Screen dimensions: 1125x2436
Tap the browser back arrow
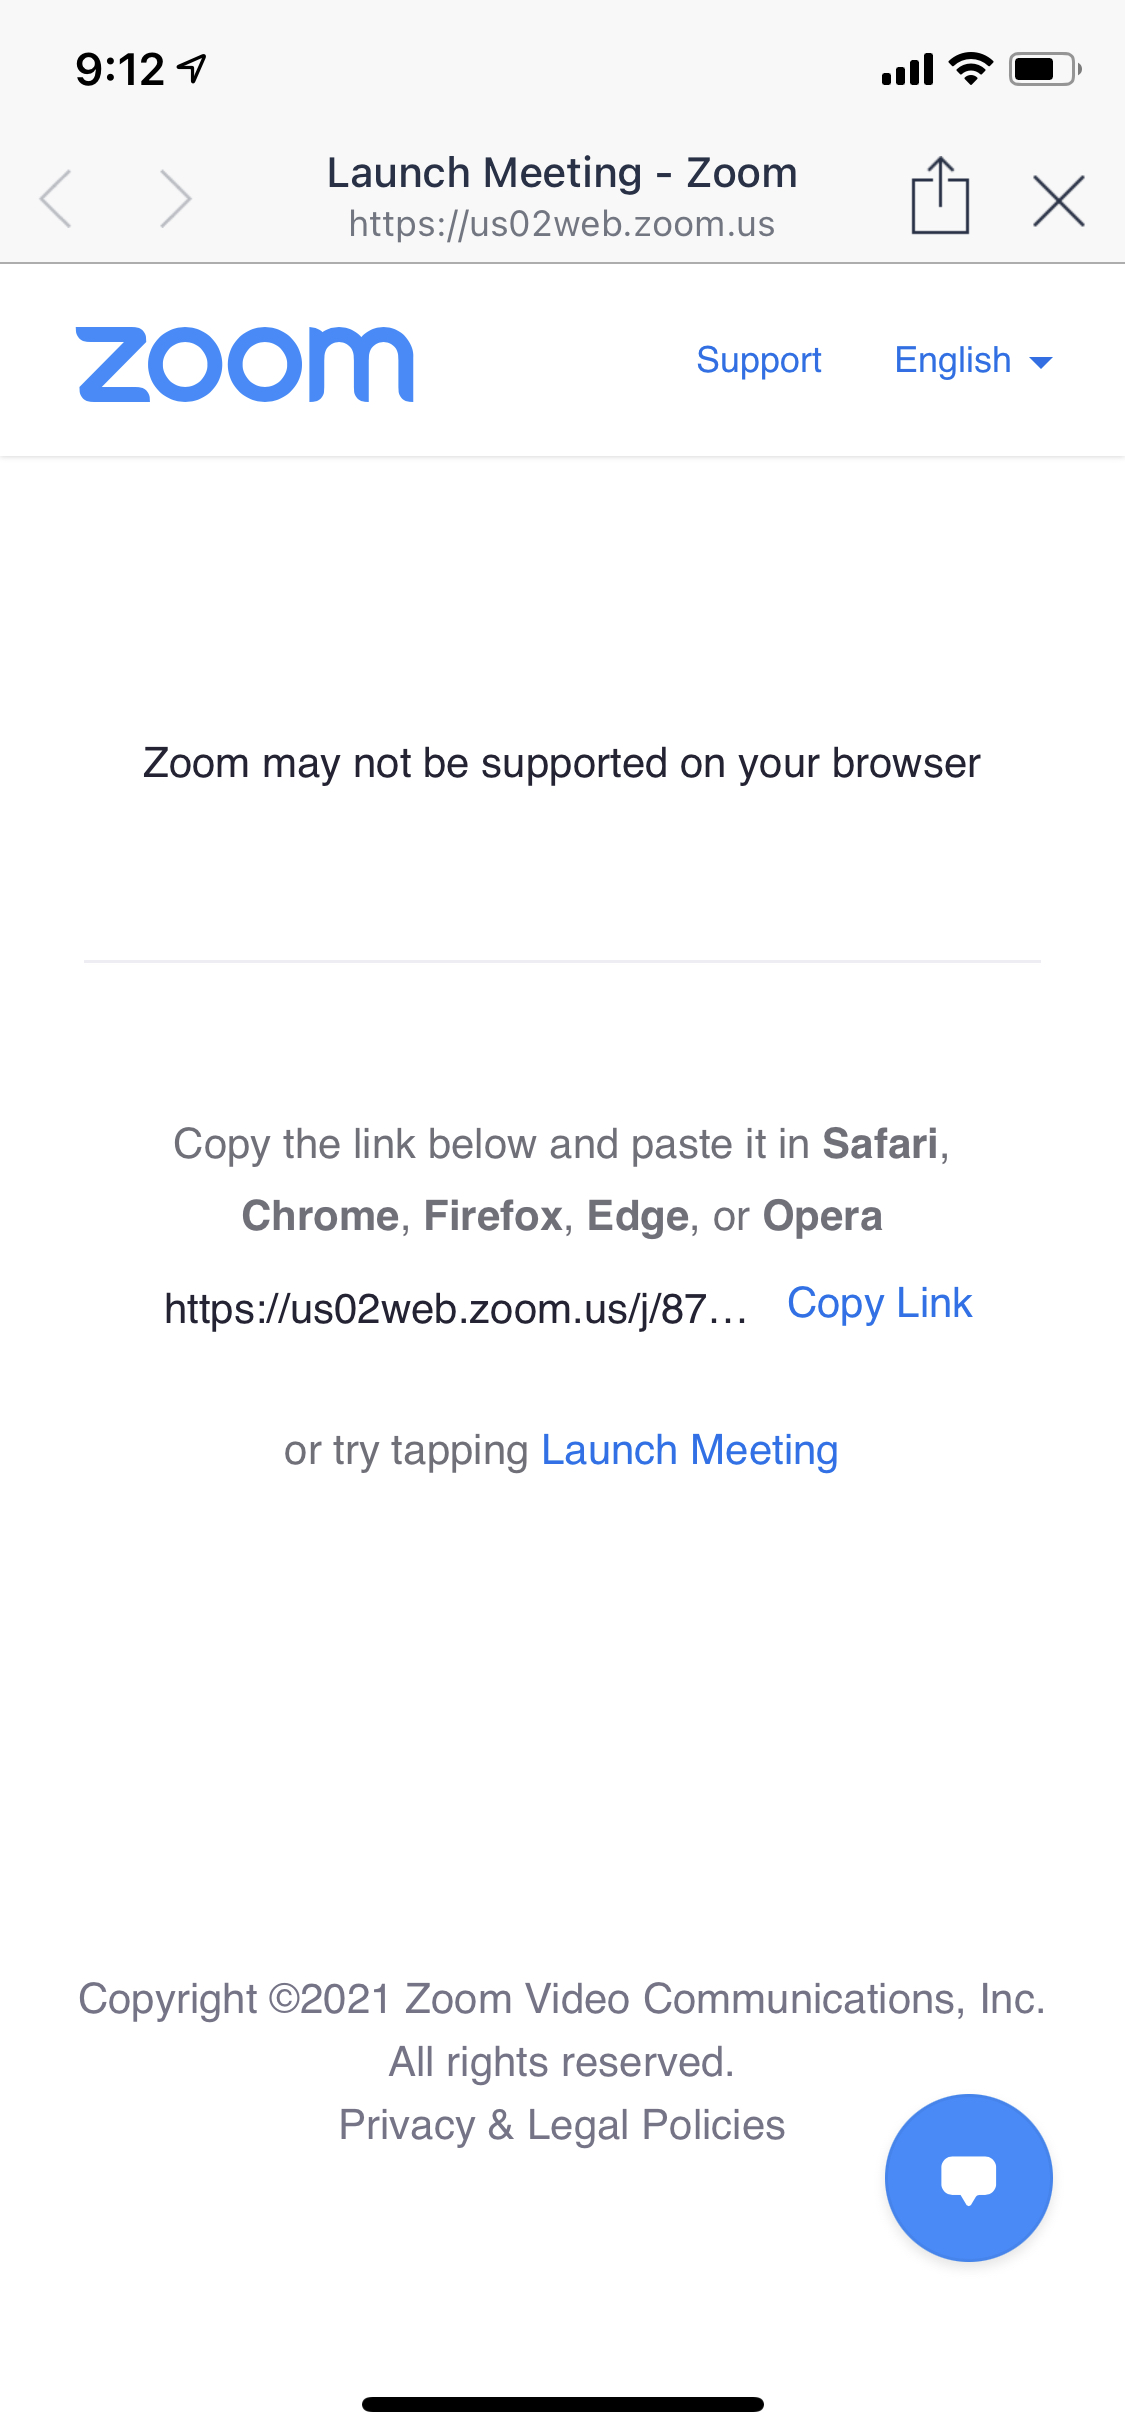click(56, 198)
